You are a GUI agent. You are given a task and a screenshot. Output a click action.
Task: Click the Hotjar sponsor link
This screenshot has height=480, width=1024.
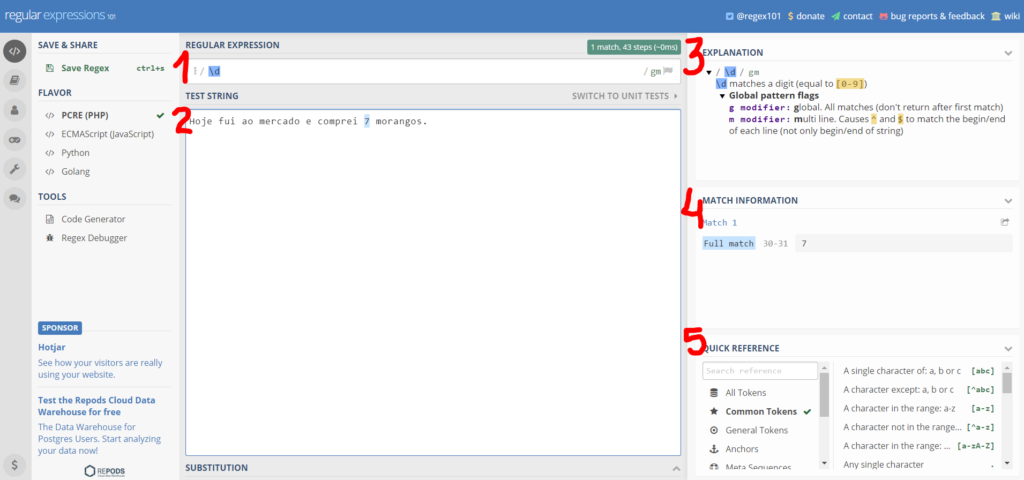pos(52,347)
